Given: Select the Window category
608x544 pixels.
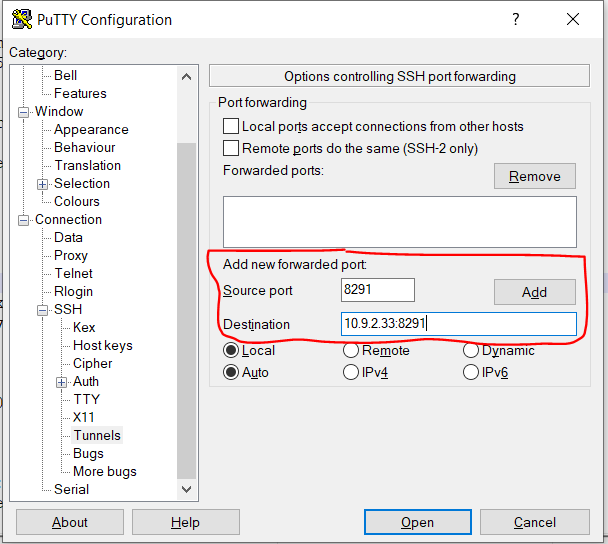Looking at the screenshot, I should pyautogui.click(x=59, y=111).
